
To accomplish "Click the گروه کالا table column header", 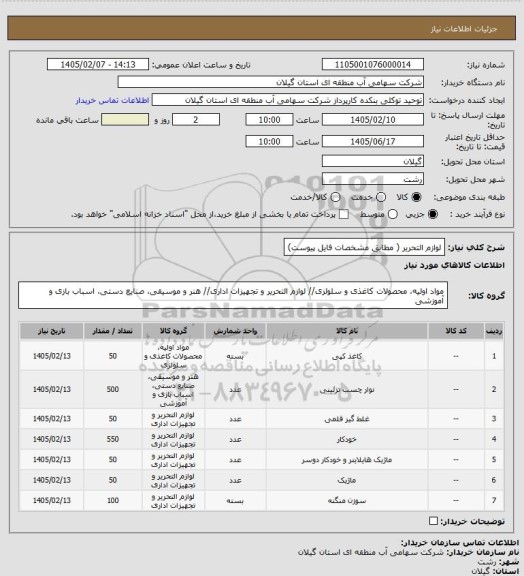I will (173, 331).
